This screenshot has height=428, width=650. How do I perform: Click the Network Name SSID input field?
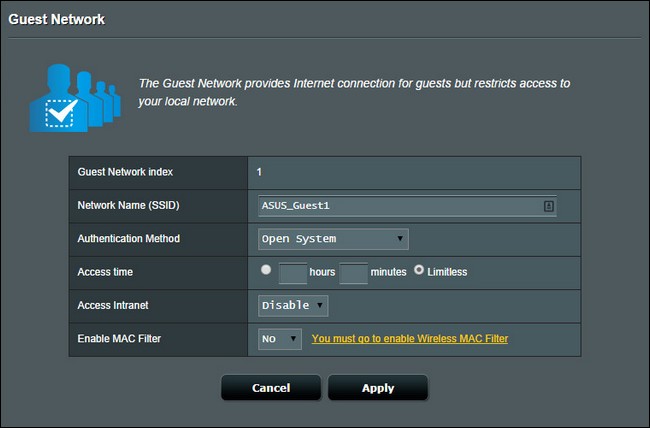[x=407, y=206]
